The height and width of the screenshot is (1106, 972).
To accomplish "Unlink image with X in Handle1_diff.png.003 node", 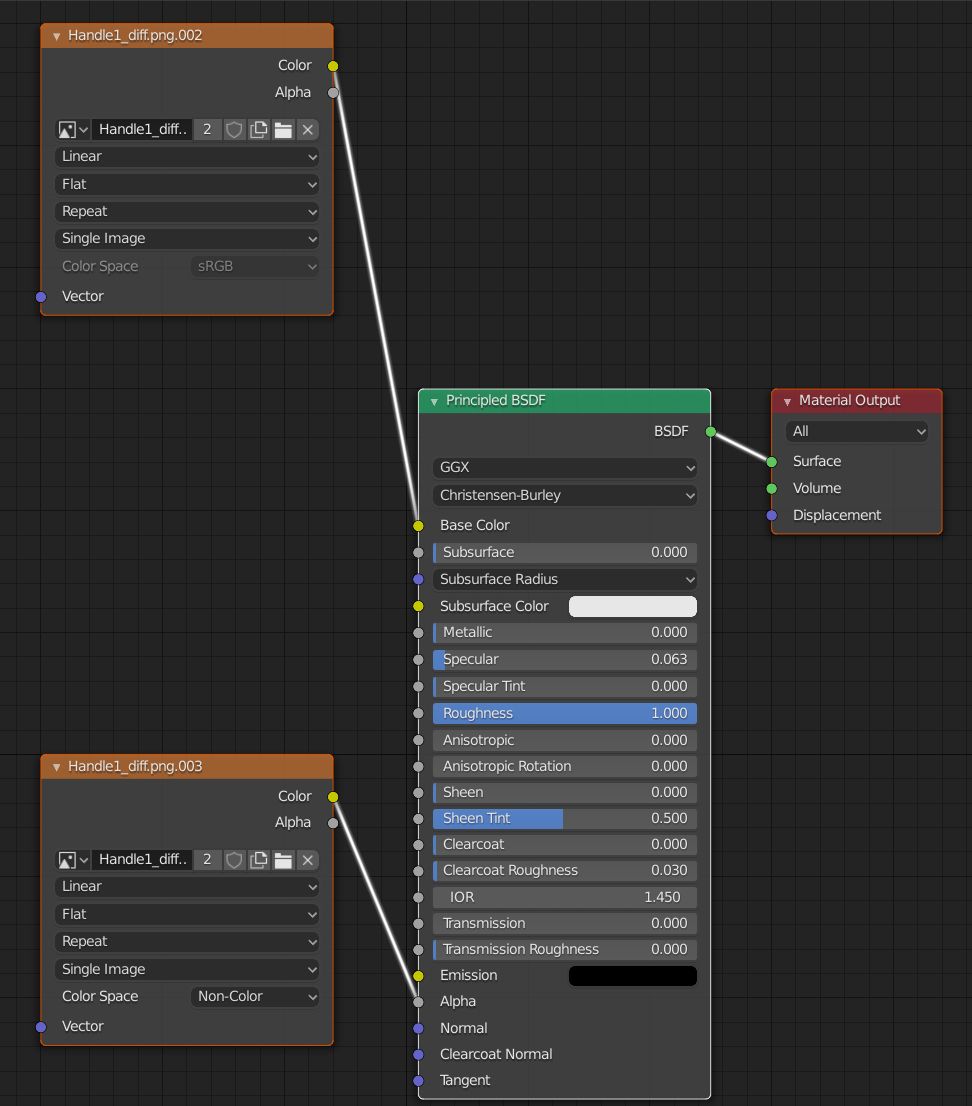I will coord(308,860).
